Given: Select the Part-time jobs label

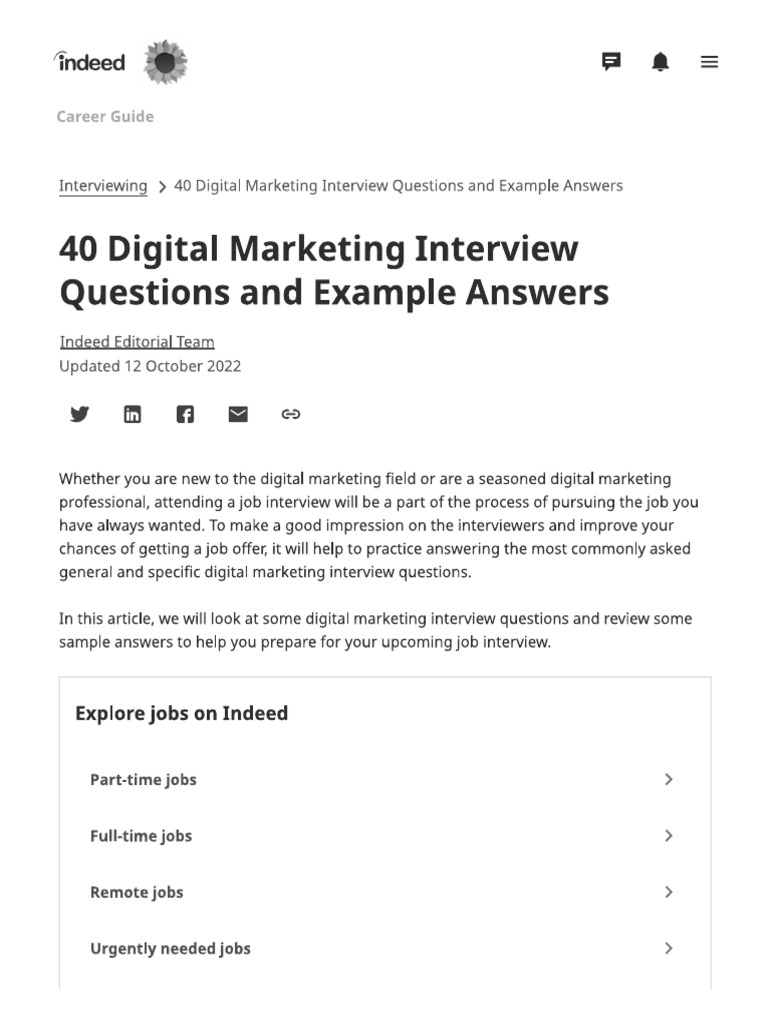Looking at the screenshot, I should click(x=143, y=780).
